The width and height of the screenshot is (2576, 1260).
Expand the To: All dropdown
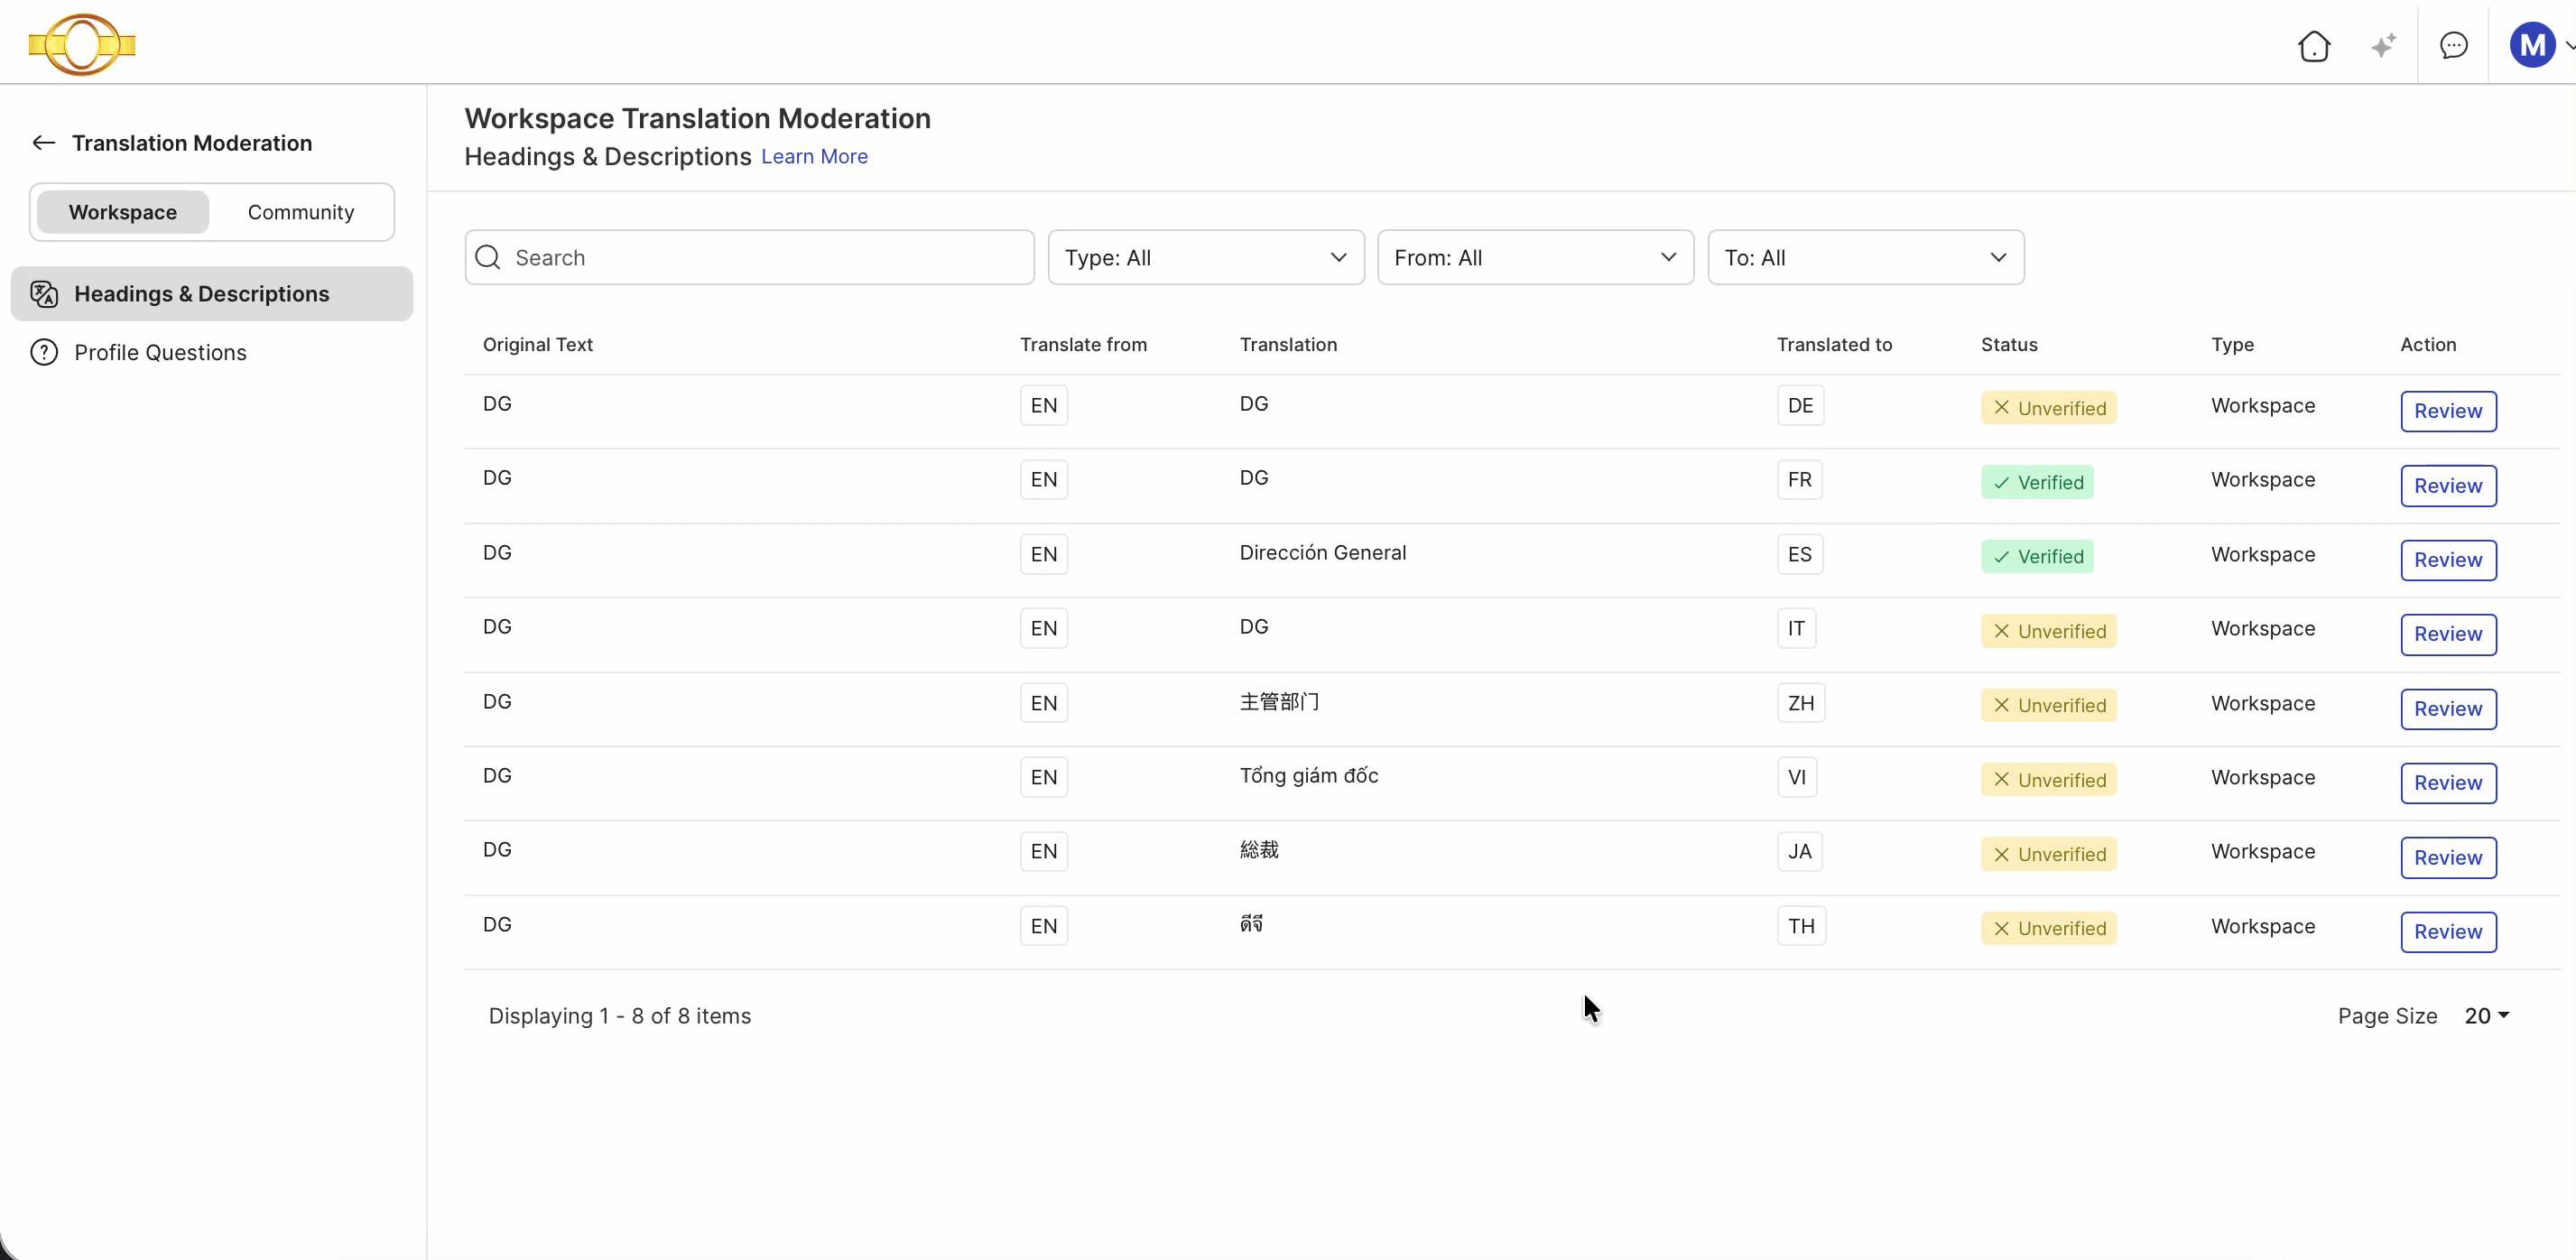(1866, 258)
